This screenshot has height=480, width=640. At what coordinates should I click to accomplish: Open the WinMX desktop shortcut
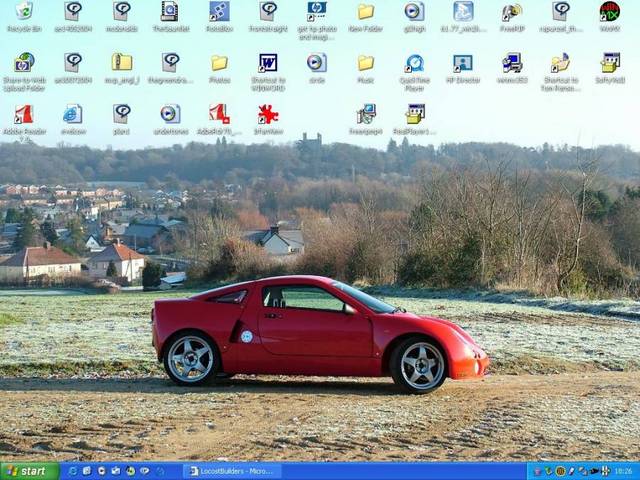[609, 12]
